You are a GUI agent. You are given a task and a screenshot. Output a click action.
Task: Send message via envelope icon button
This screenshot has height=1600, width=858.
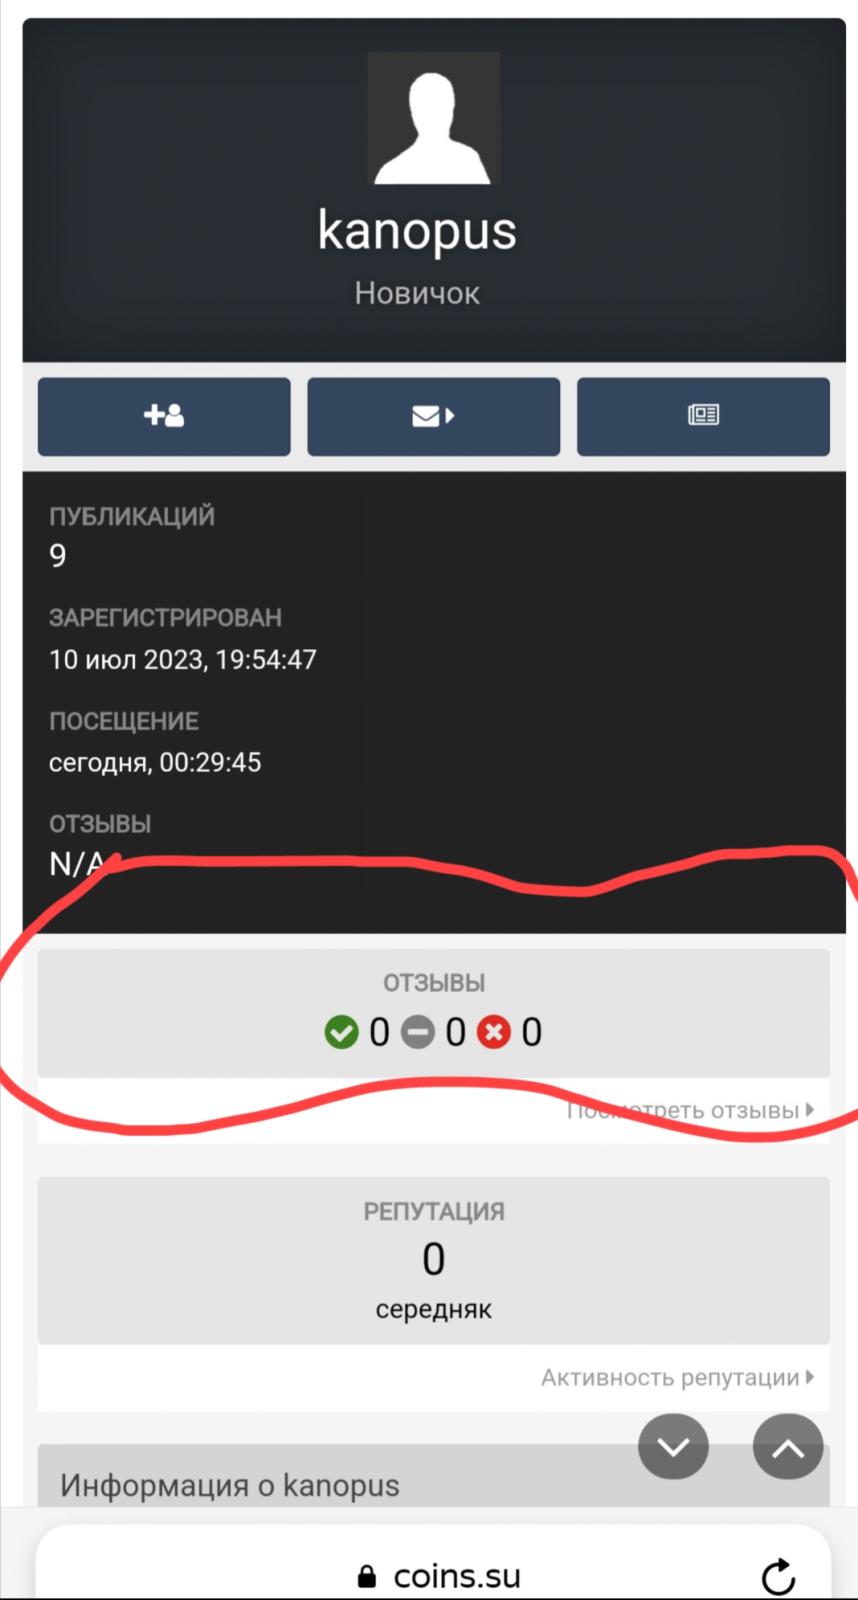[x=433, y=416]
